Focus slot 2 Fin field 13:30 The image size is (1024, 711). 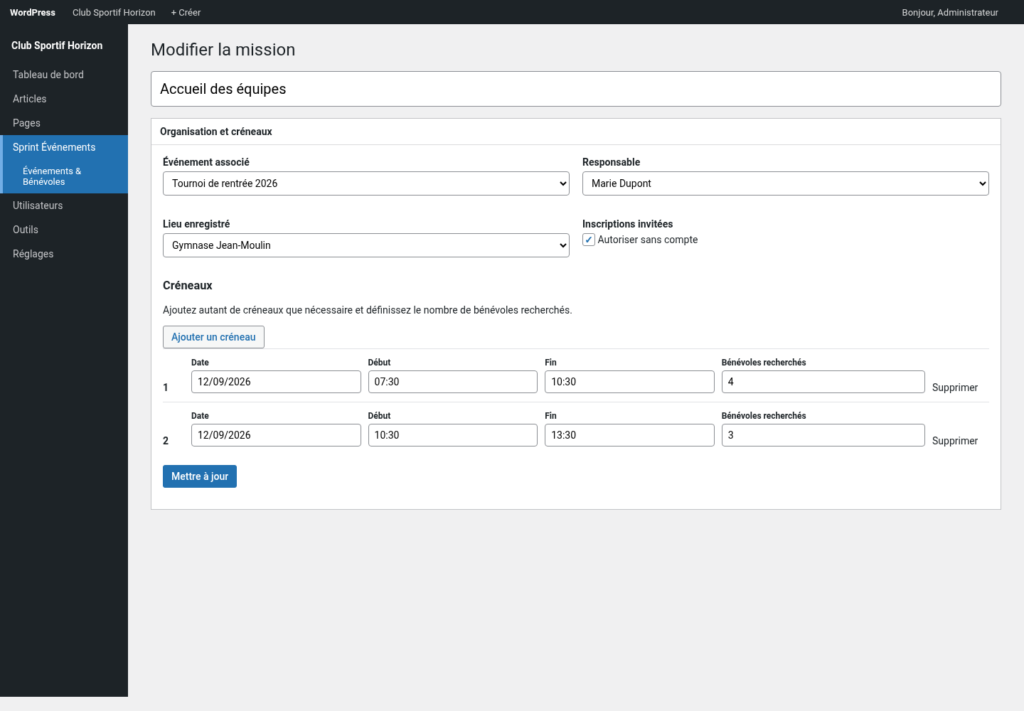(630, 435)
